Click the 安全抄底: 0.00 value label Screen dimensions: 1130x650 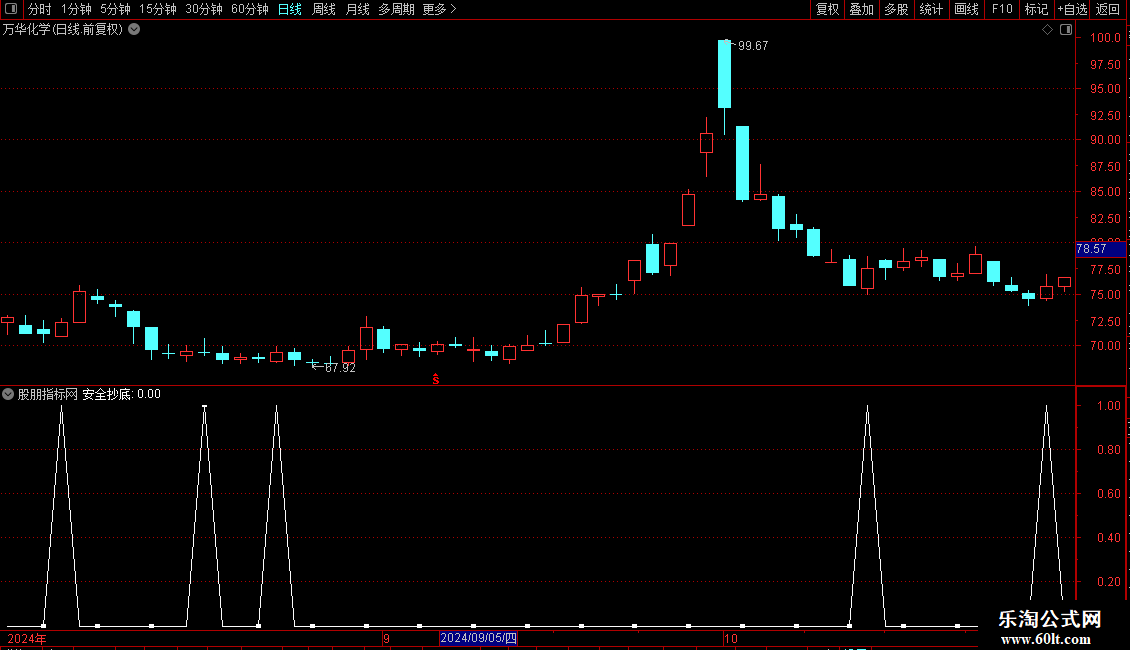tap(121, 394)
